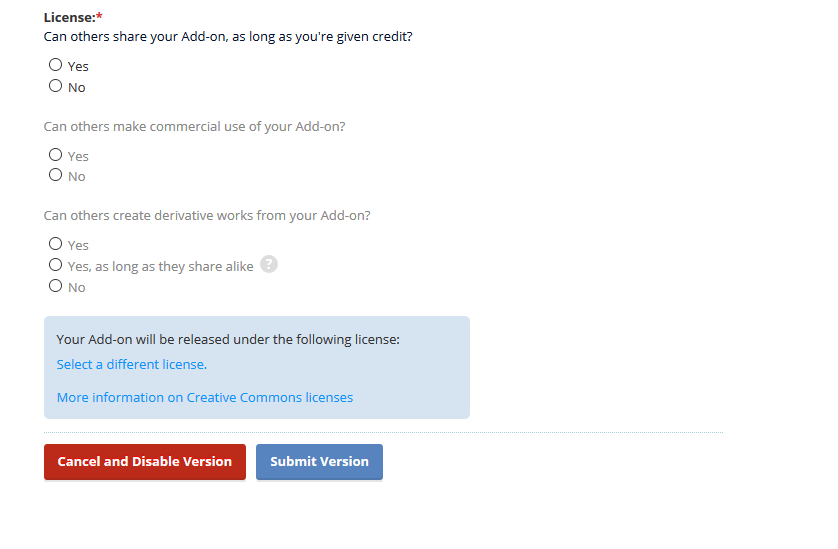The image size is (838, 549).
Task: Click the 'Yes' label text under commercial use
Action: pos(78,157)
